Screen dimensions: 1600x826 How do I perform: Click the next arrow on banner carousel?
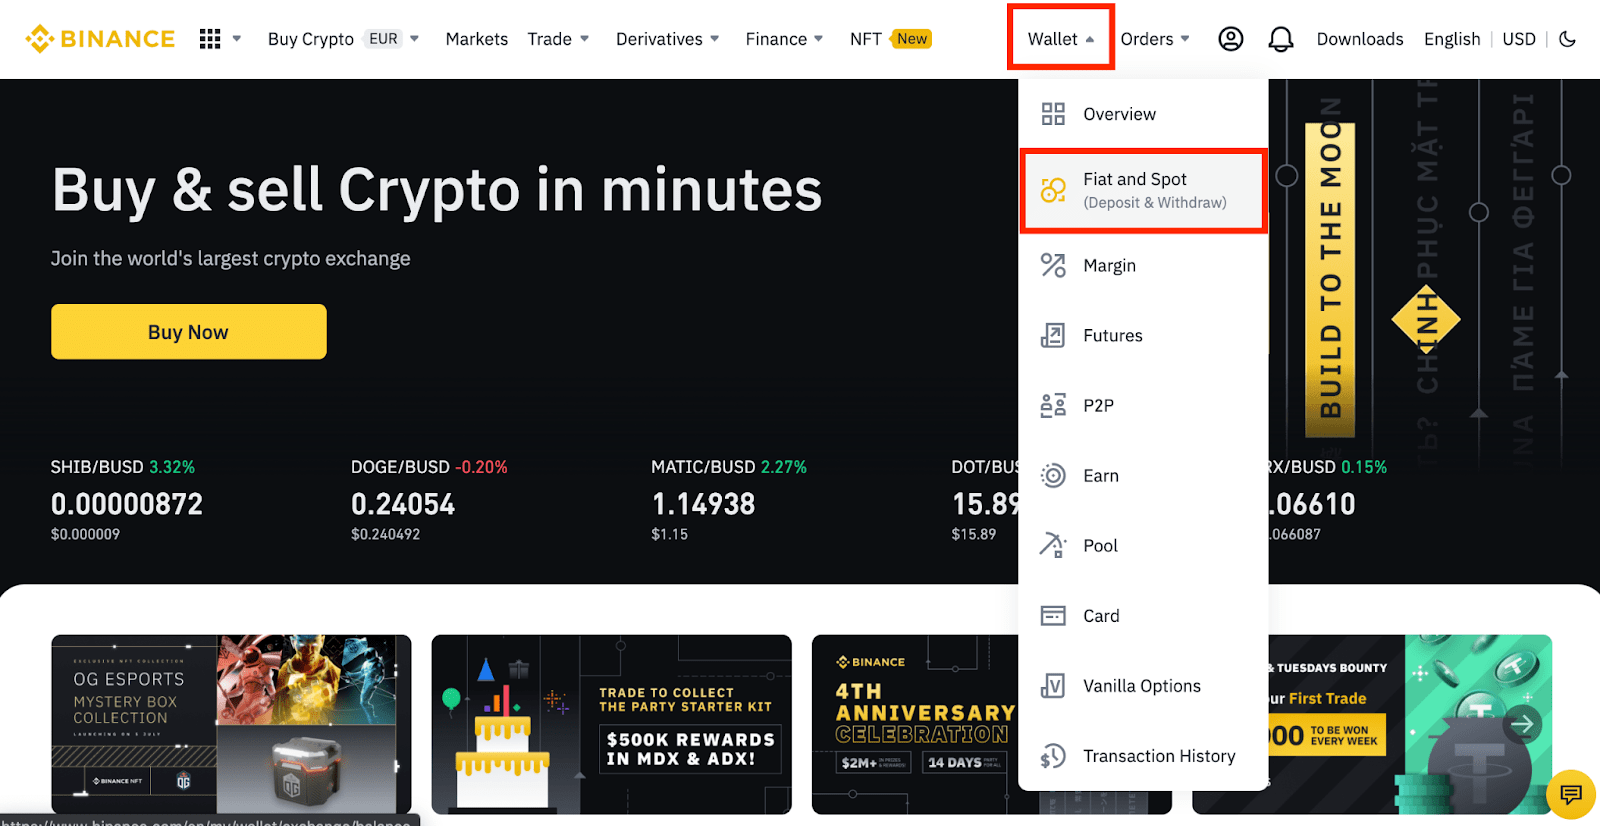point(1522,723)
